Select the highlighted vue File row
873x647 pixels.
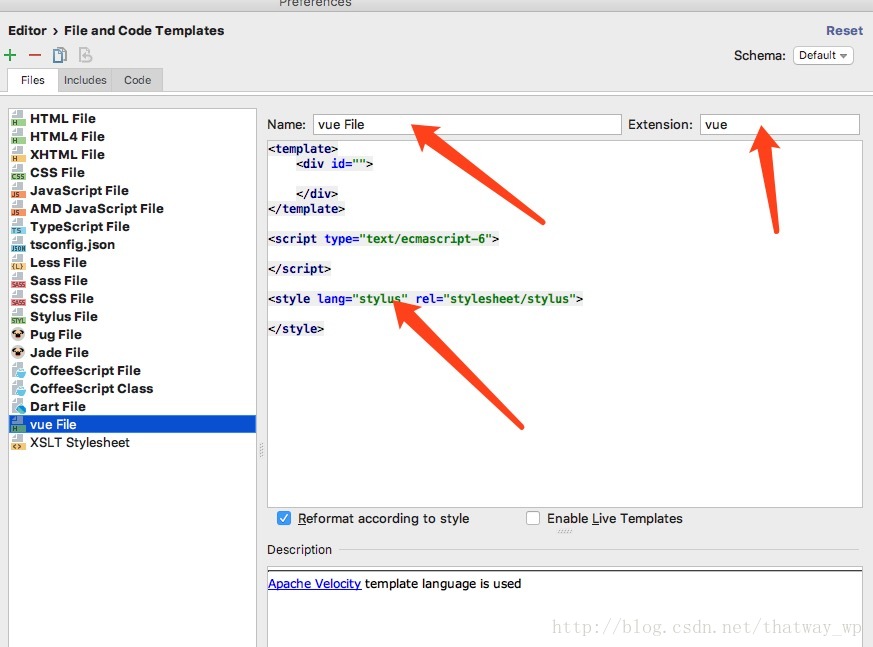pyautogui.click(x=133, y=424)
